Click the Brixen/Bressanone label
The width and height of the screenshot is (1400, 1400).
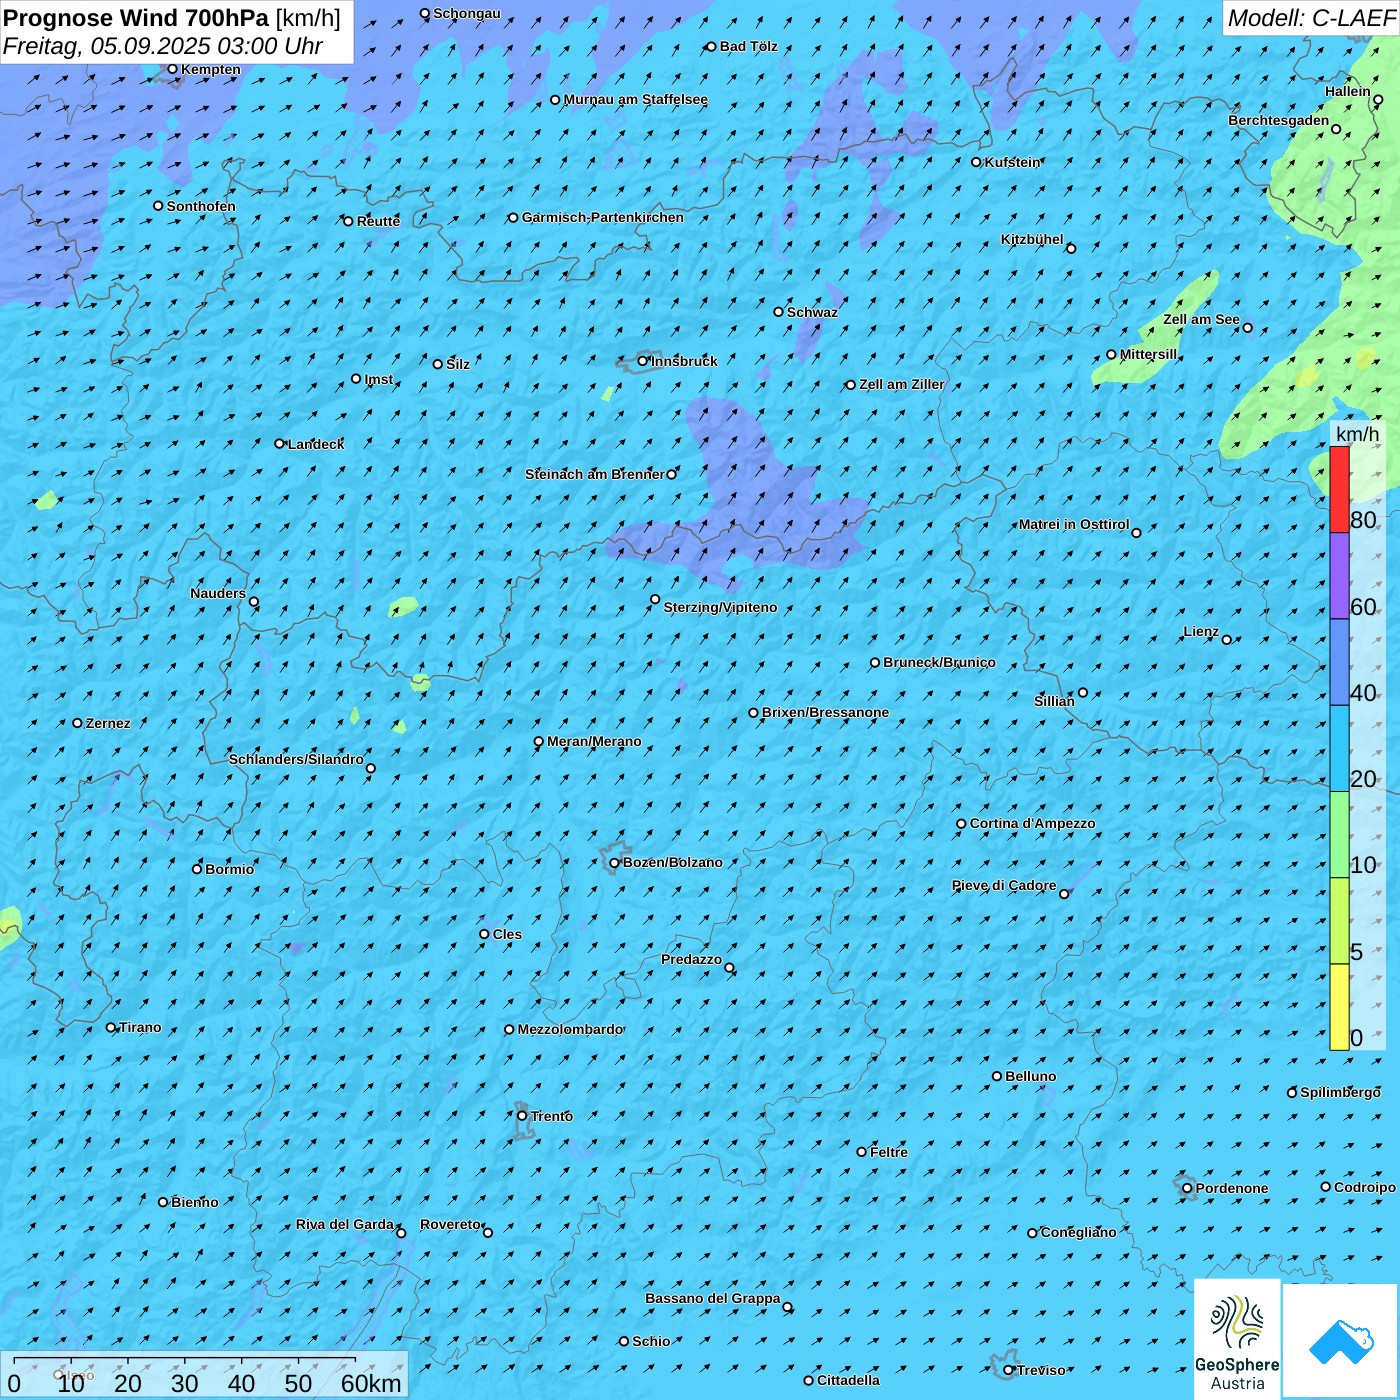click(825, 712)
